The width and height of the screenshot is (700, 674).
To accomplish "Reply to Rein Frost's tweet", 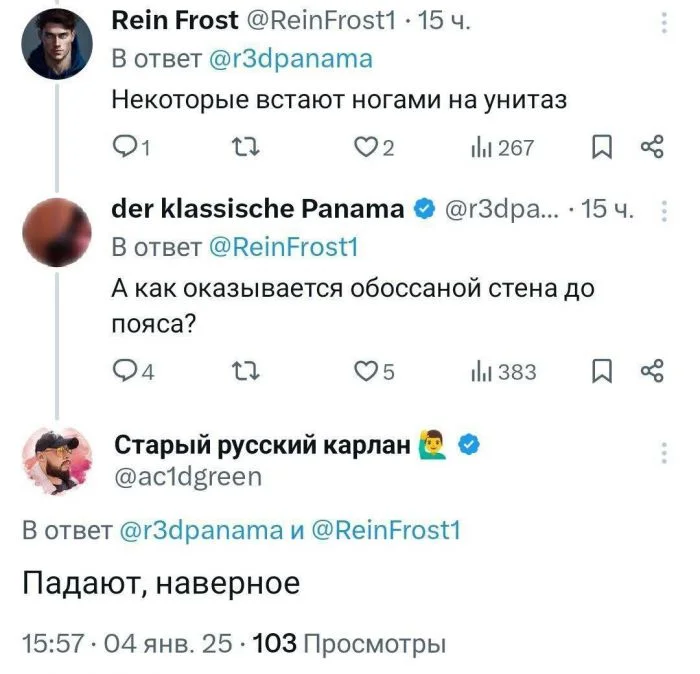I will tap(130, 149).
